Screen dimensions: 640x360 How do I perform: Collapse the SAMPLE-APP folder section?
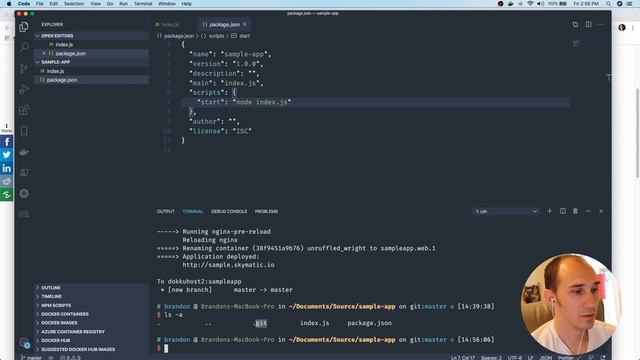91,62
